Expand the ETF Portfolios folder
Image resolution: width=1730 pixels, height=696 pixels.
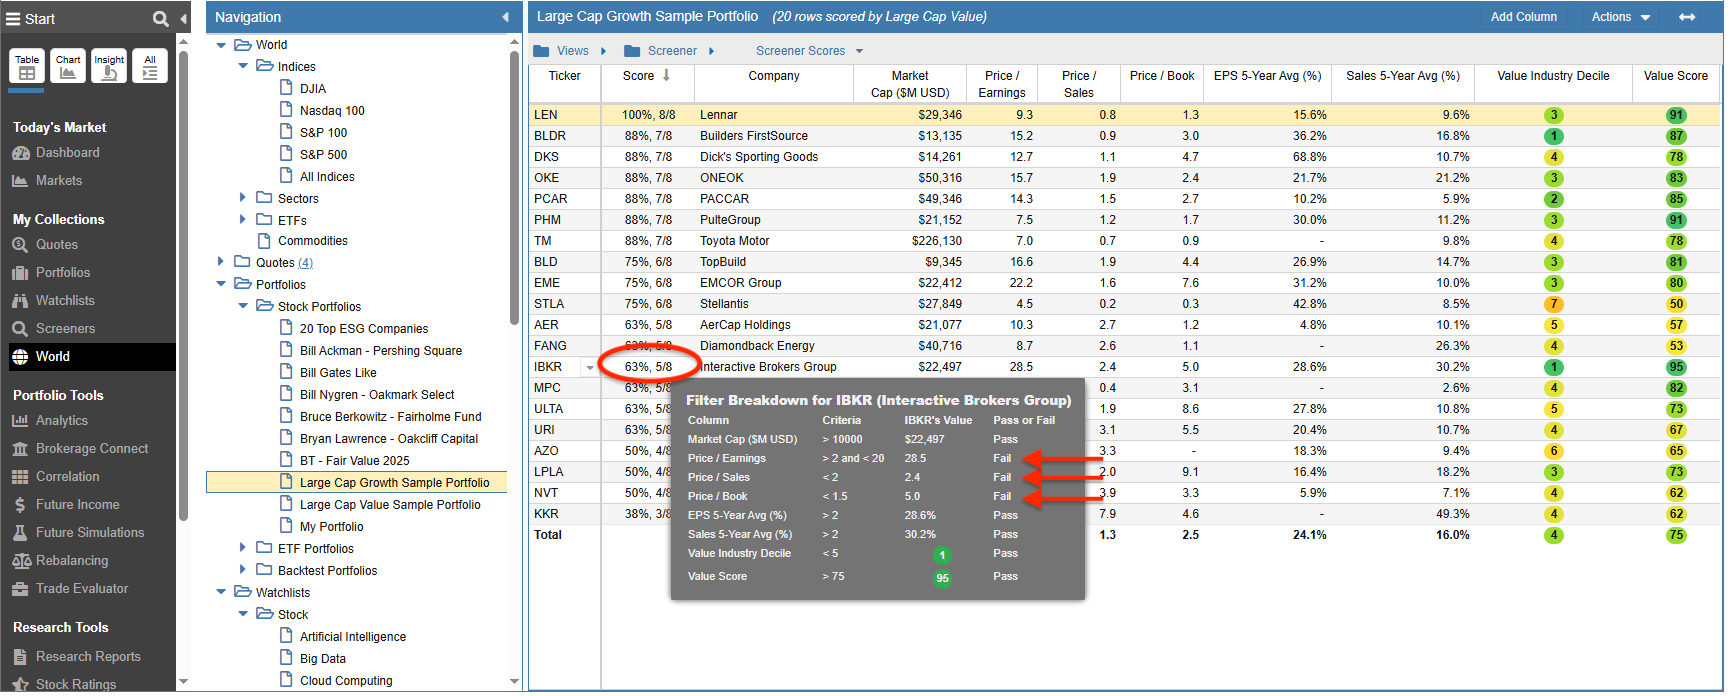coord(243,548)
